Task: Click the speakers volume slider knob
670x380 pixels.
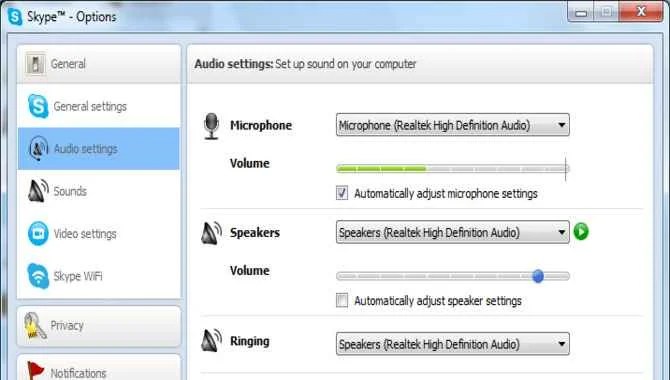Action: pos(538,276)
